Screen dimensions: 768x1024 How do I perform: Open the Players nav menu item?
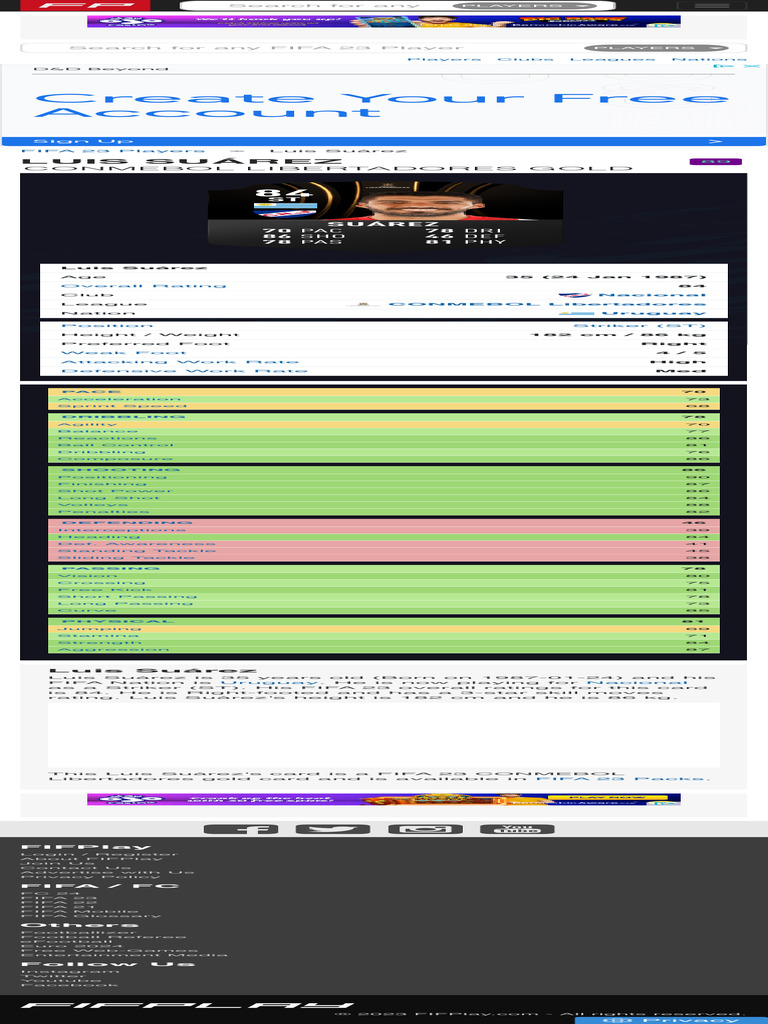click(x=444, y=59)
